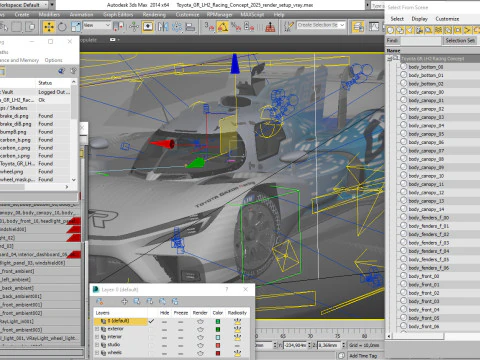Collapse the Toyota GR LH2 Racing Concept node
This screenshot has height=360, width=480.
389,59
